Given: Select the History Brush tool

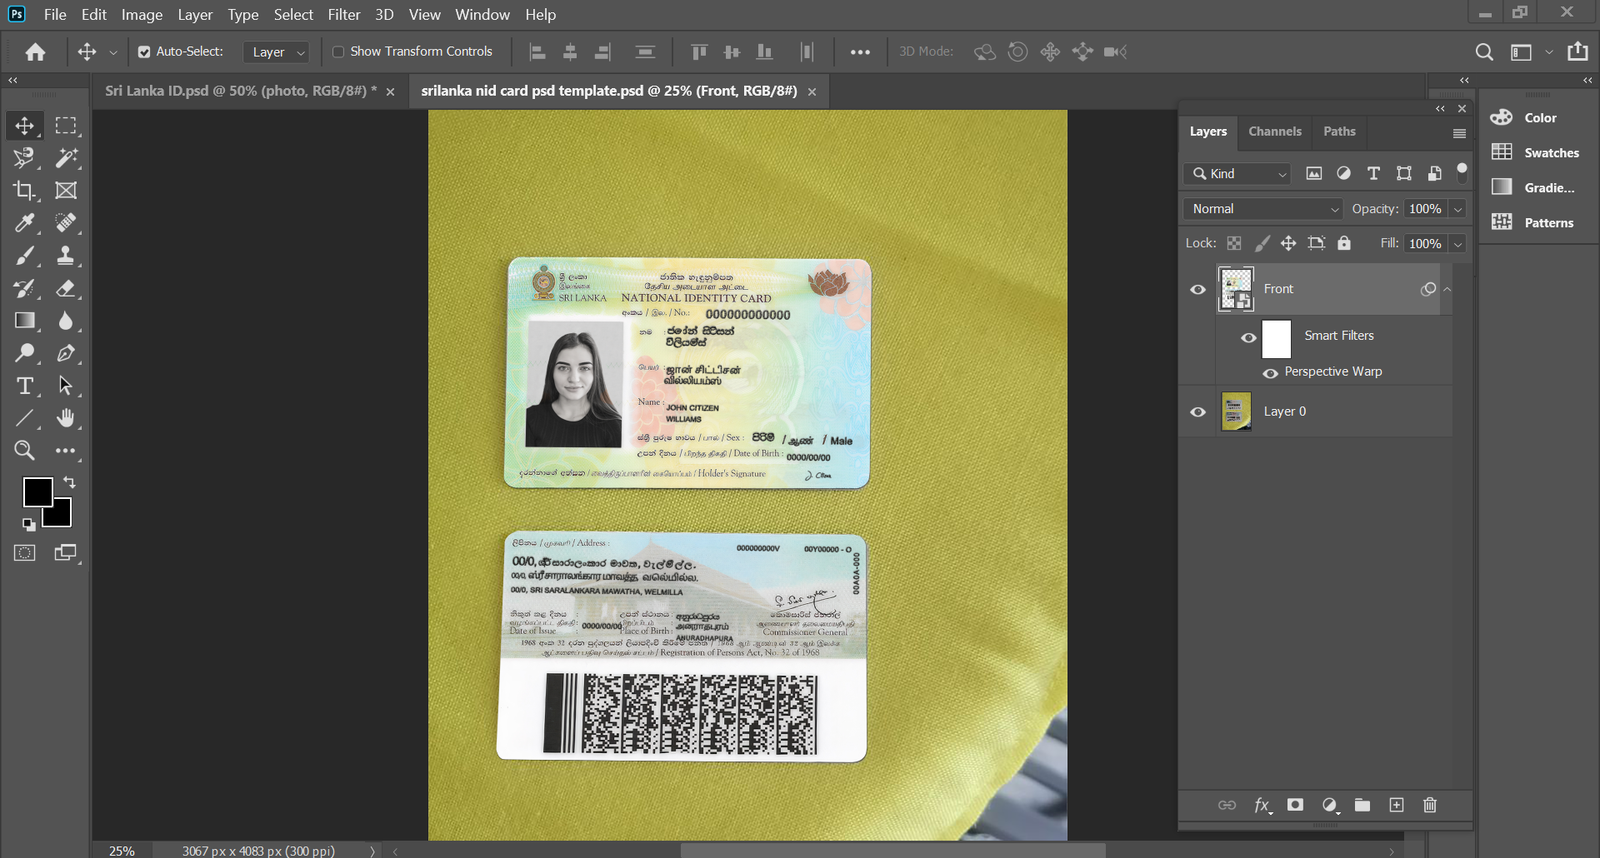Looking at the screenshot, I should 25,289.
